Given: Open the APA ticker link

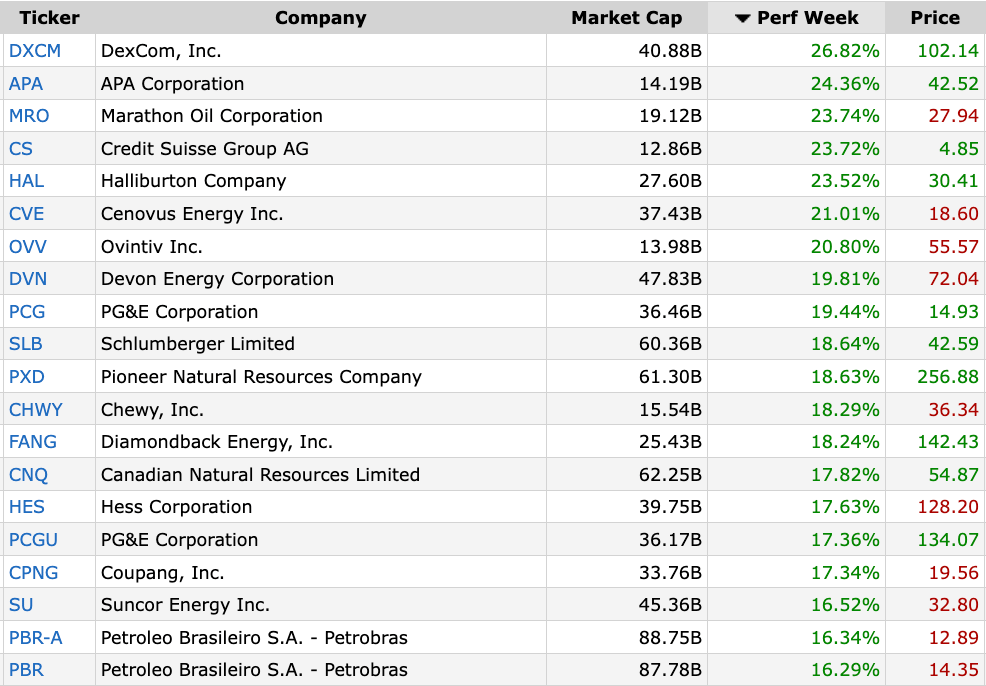Looking at the screenshot, I should 26,84.
